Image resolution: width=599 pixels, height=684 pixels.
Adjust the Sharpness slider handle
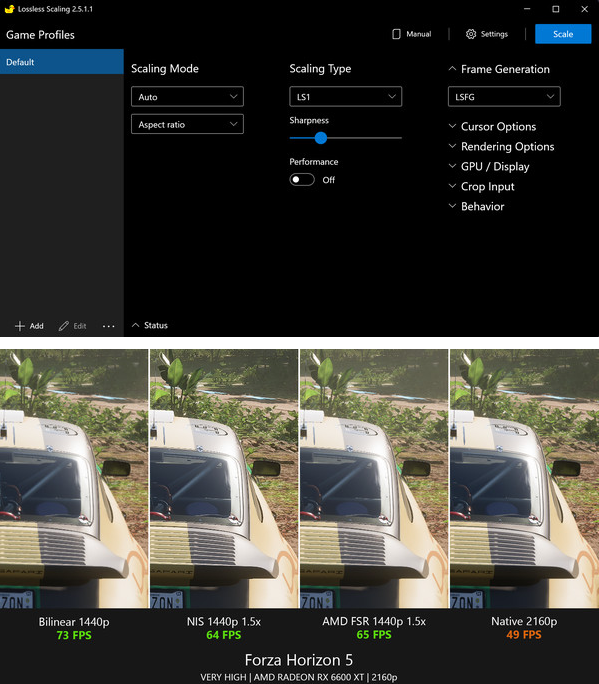(x=321, y=138)
